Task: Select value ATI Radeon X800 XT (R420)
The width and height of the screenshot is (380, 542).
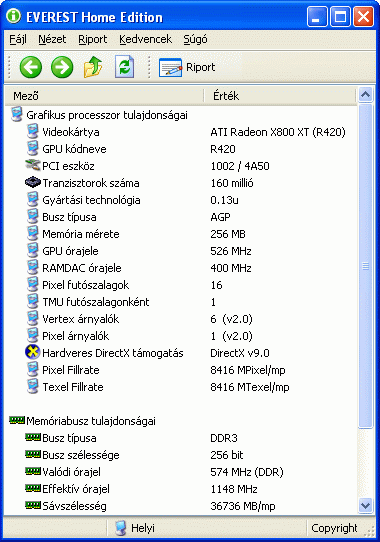Action: click(278, 132)
